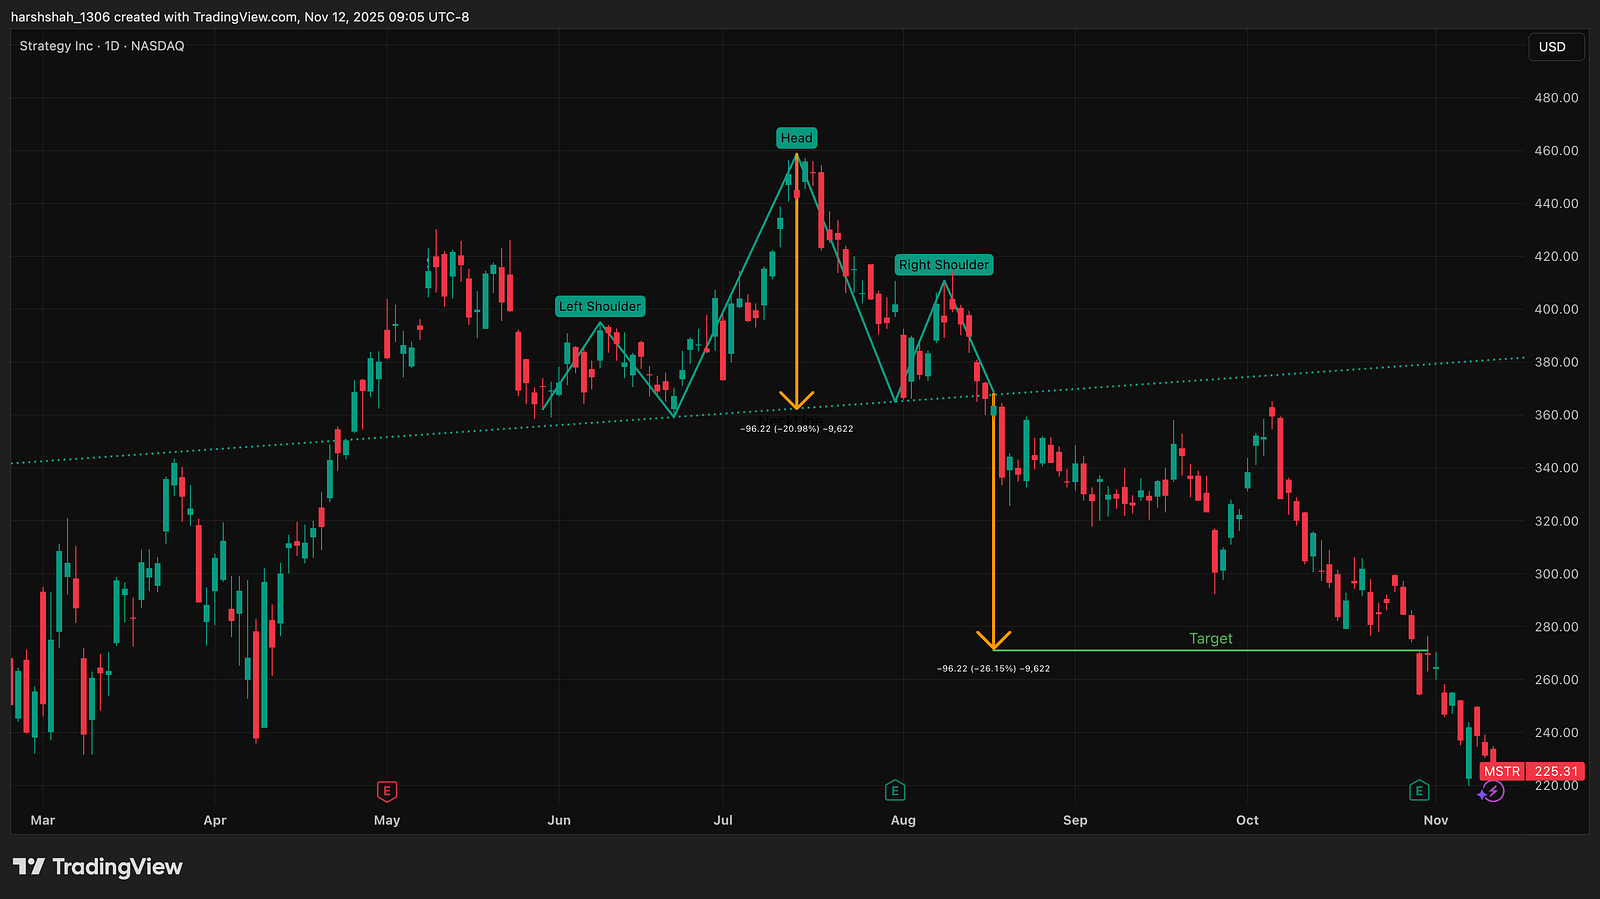This screenshot has width=1600, height=899.
Task: Select the Right Shoulder pattern label
Action: [944, 265]
